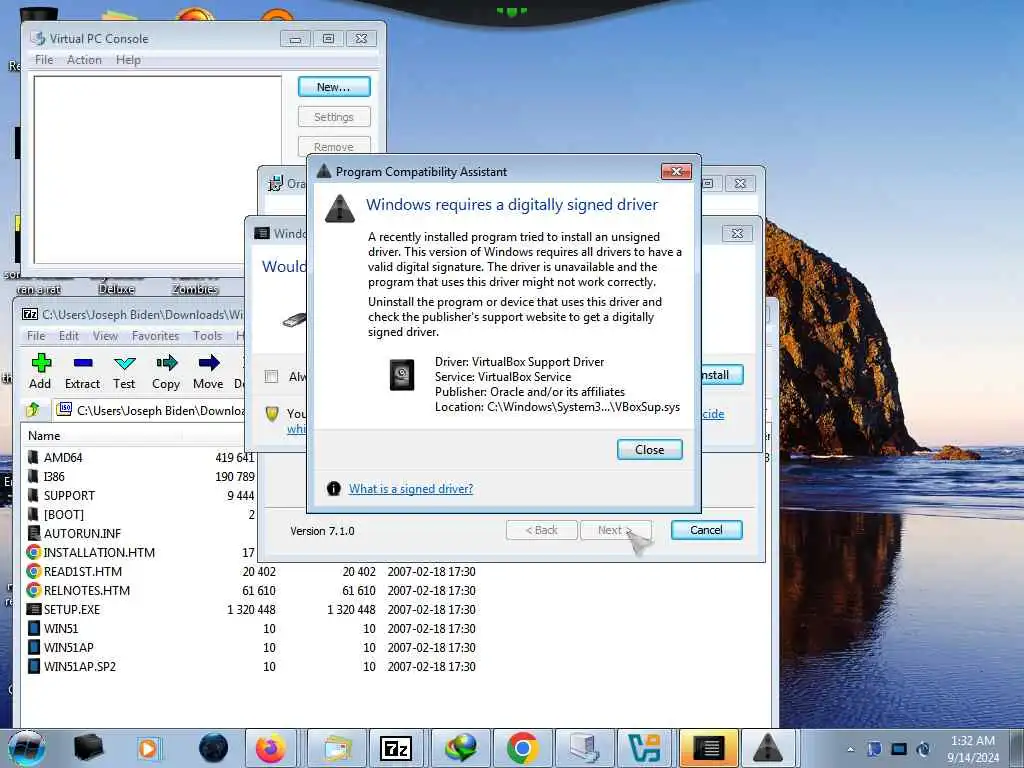This screenshot has width=1024, height=768.
Task: Click the Settings button in Virtual PC Console
Action: 334,117
